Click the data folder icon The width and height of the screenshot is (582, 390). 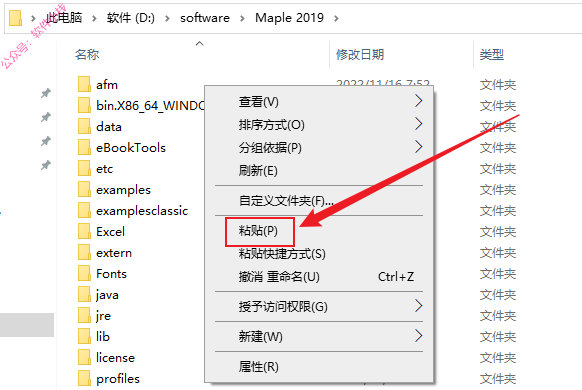[84, 127]
